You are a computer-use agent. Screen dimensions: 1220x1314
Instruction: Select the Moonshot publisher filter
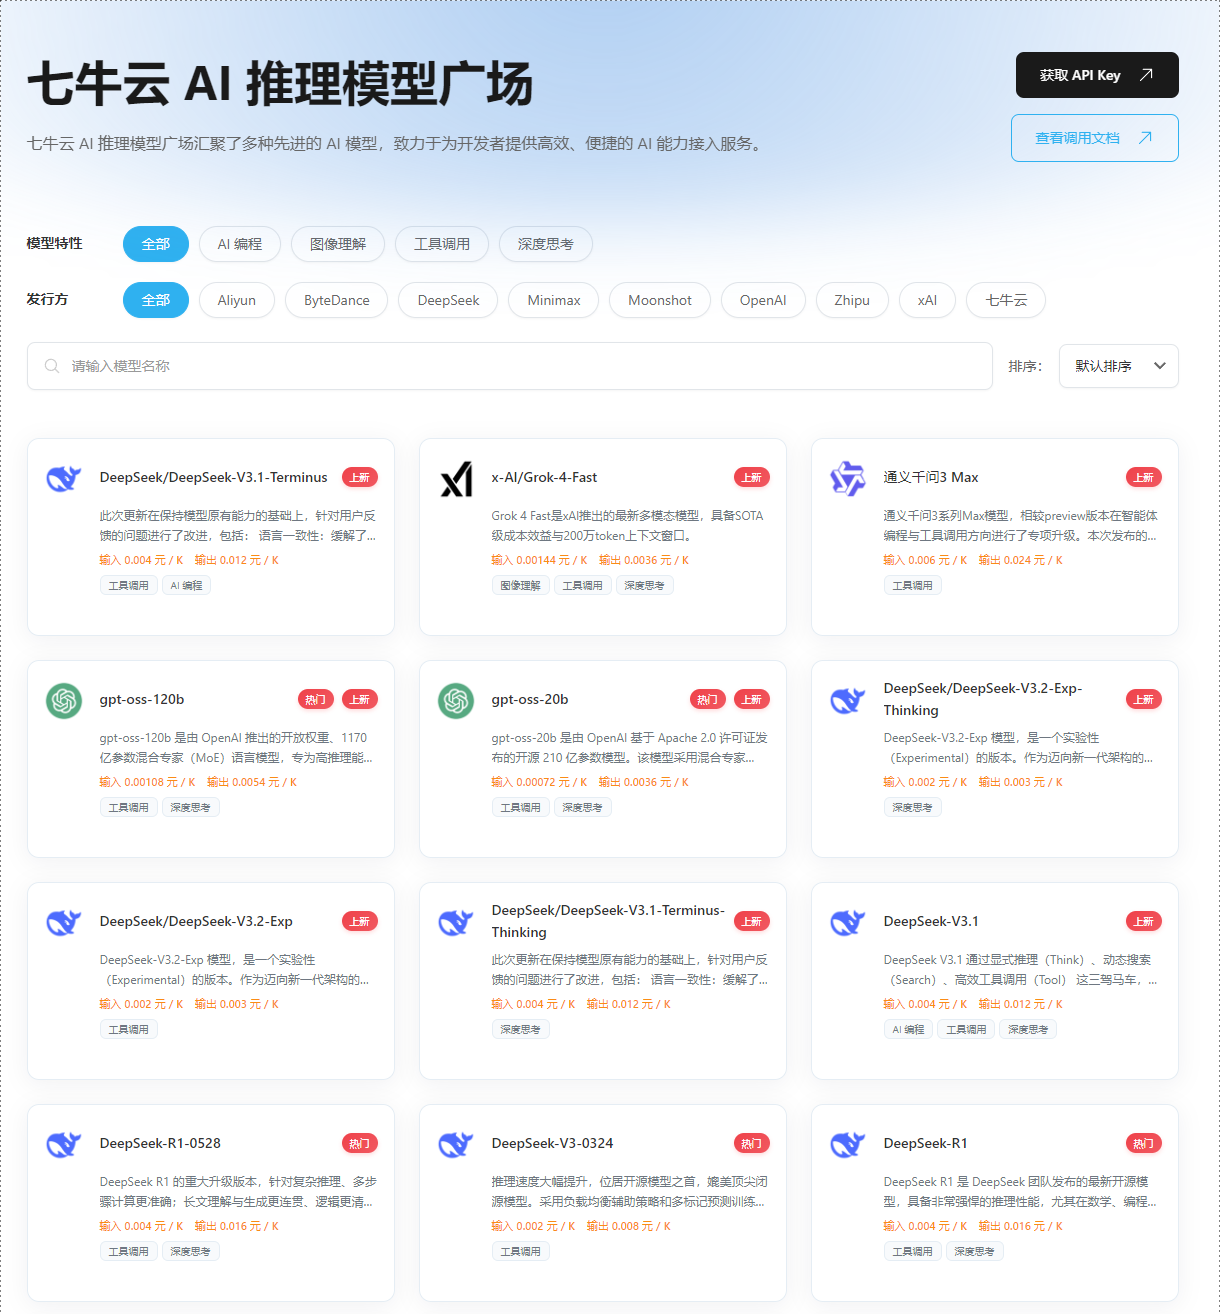pos(660,300)
